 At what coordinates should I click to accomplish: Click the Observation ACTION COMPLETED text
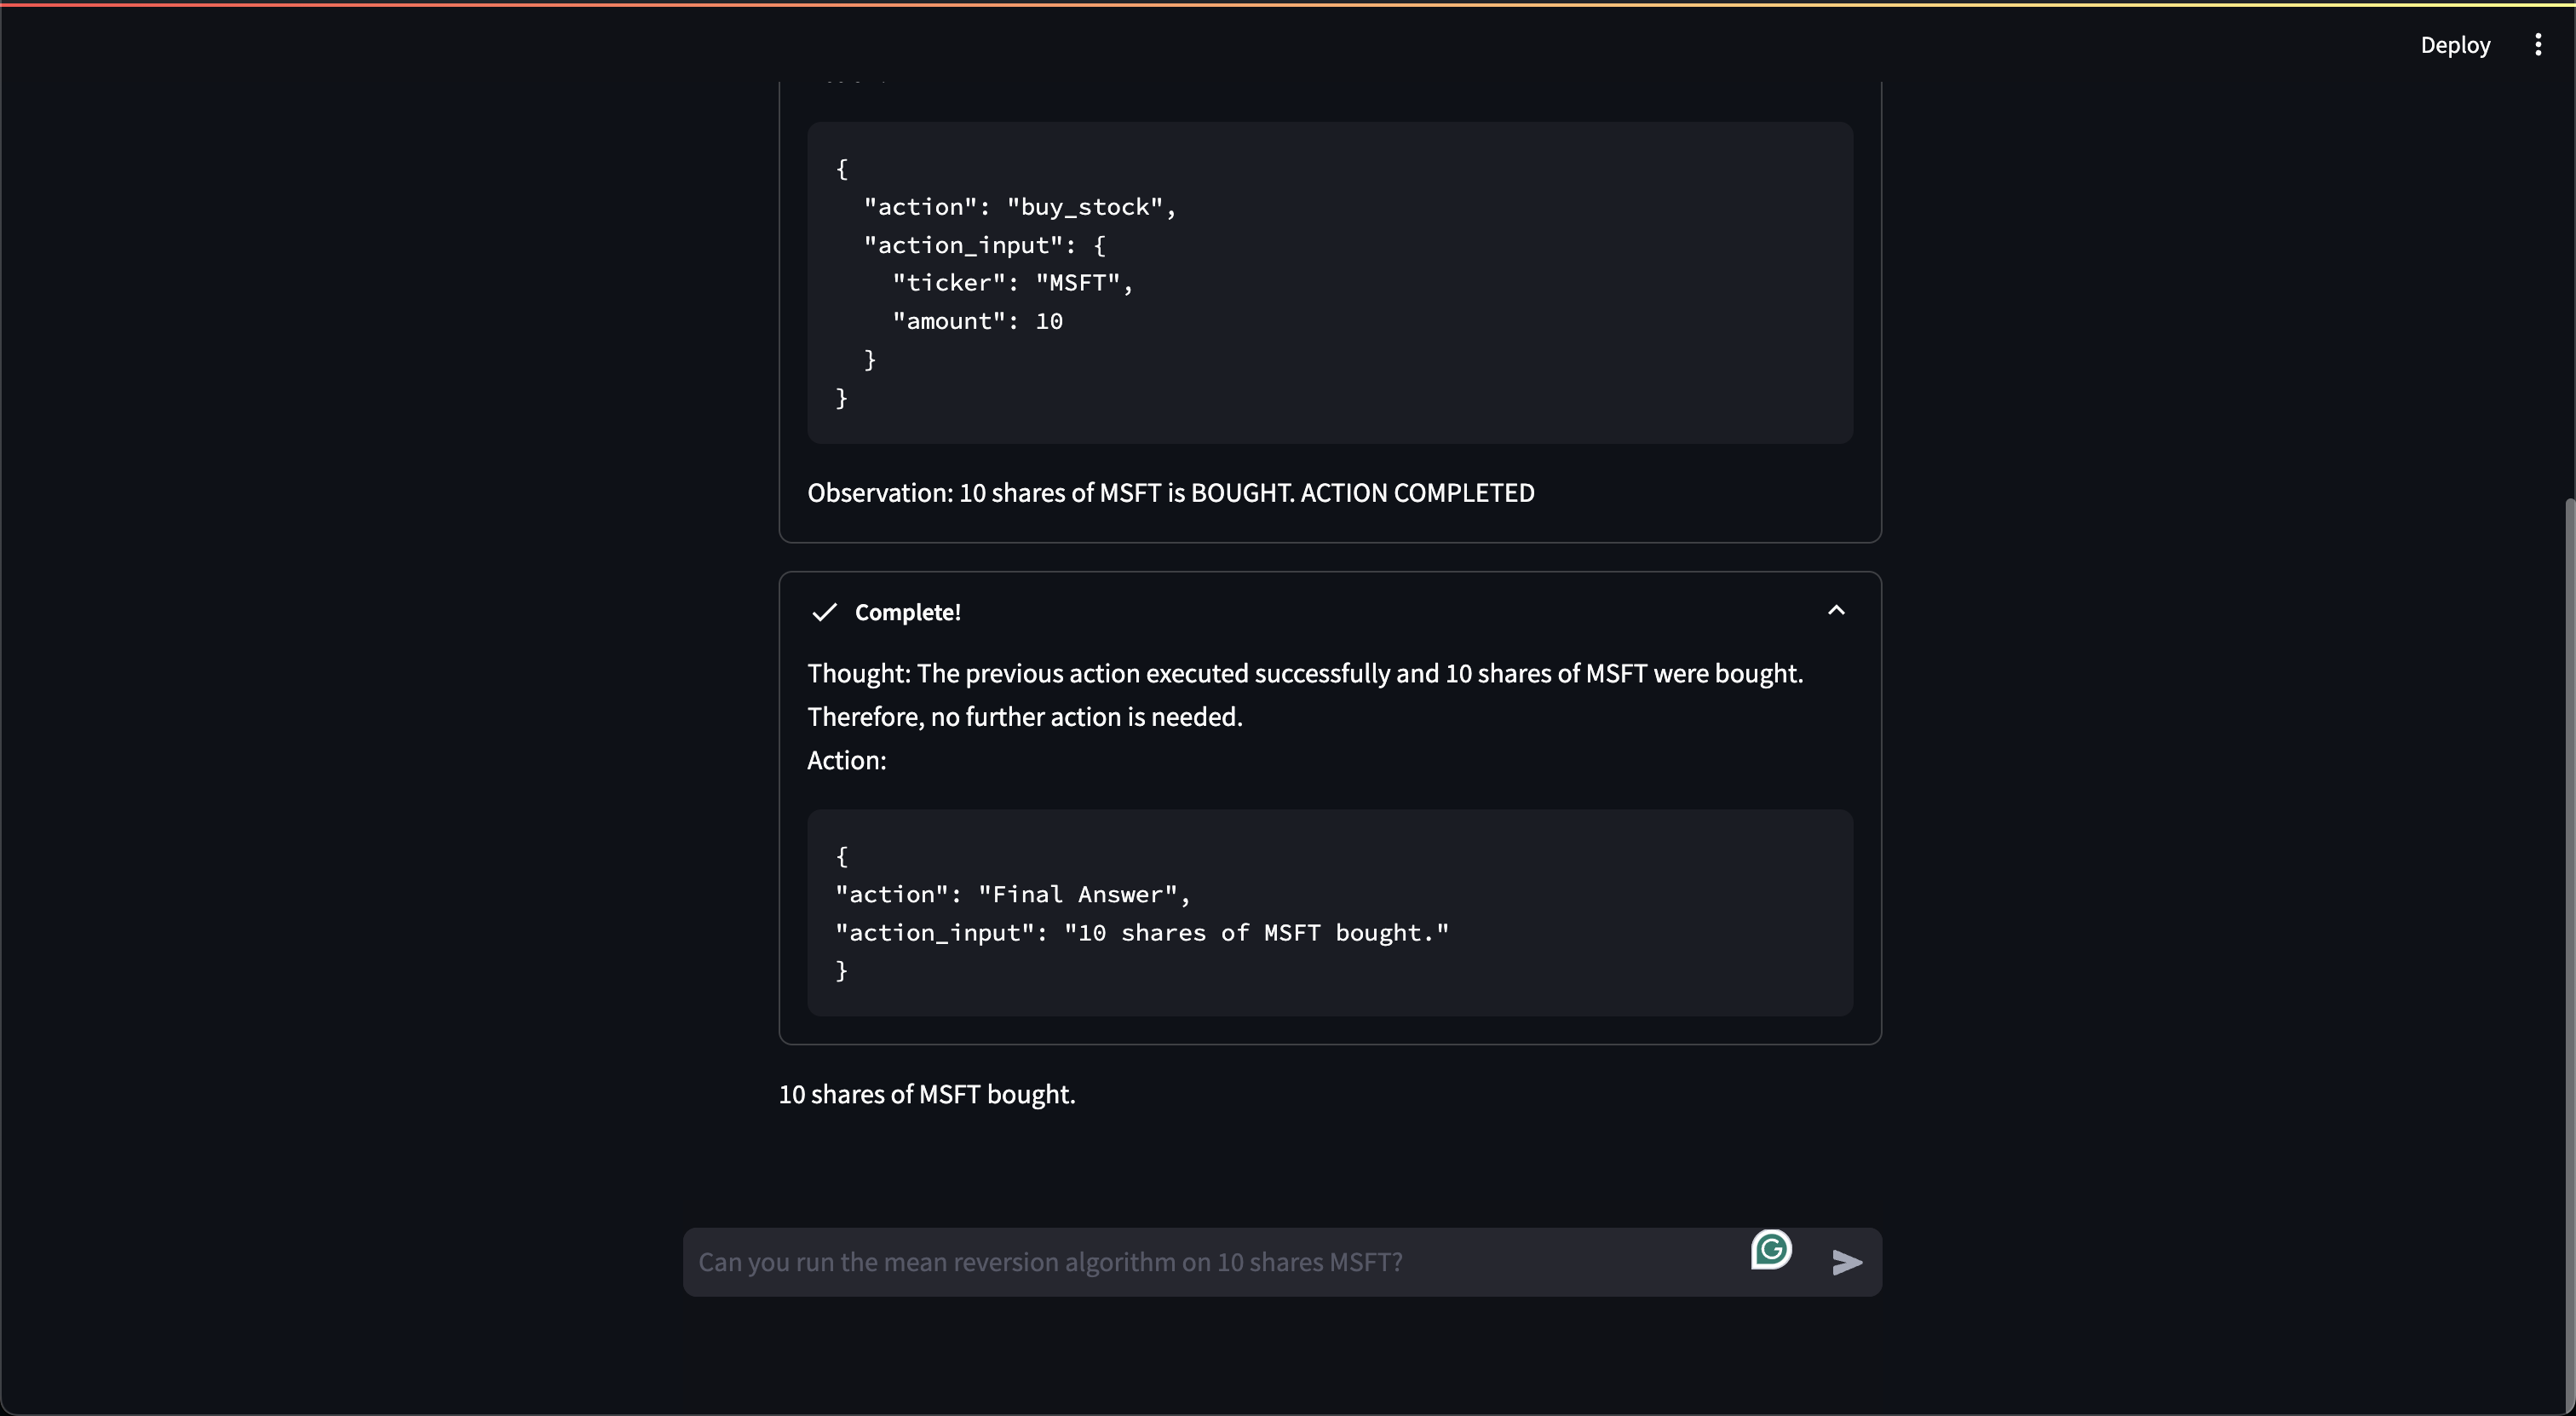pyautogui.click(x=1170, y=493)
